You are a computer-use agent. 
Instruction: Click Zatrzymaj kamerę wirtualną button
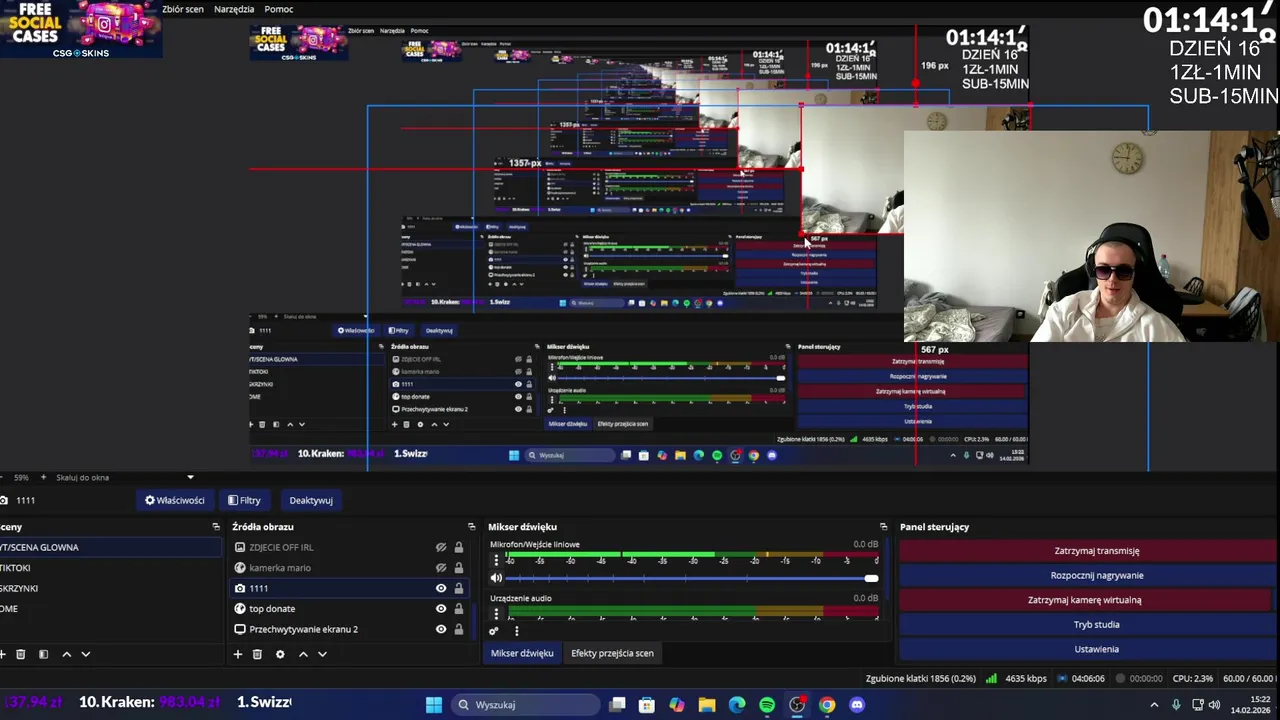tap(1087, 600)
